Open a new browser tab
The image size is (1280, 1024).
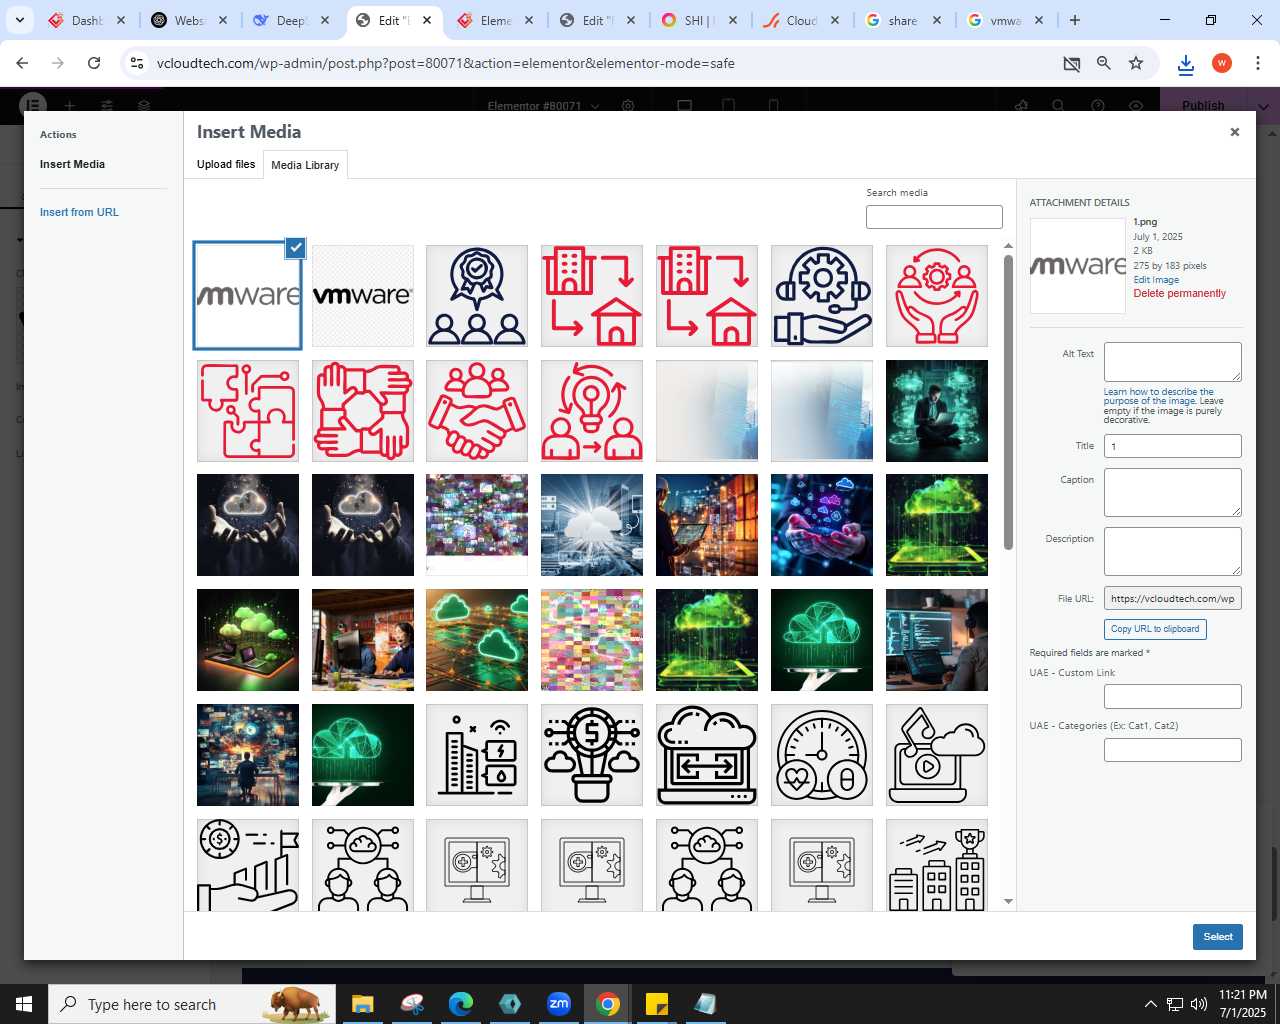tap(1075, 20)
